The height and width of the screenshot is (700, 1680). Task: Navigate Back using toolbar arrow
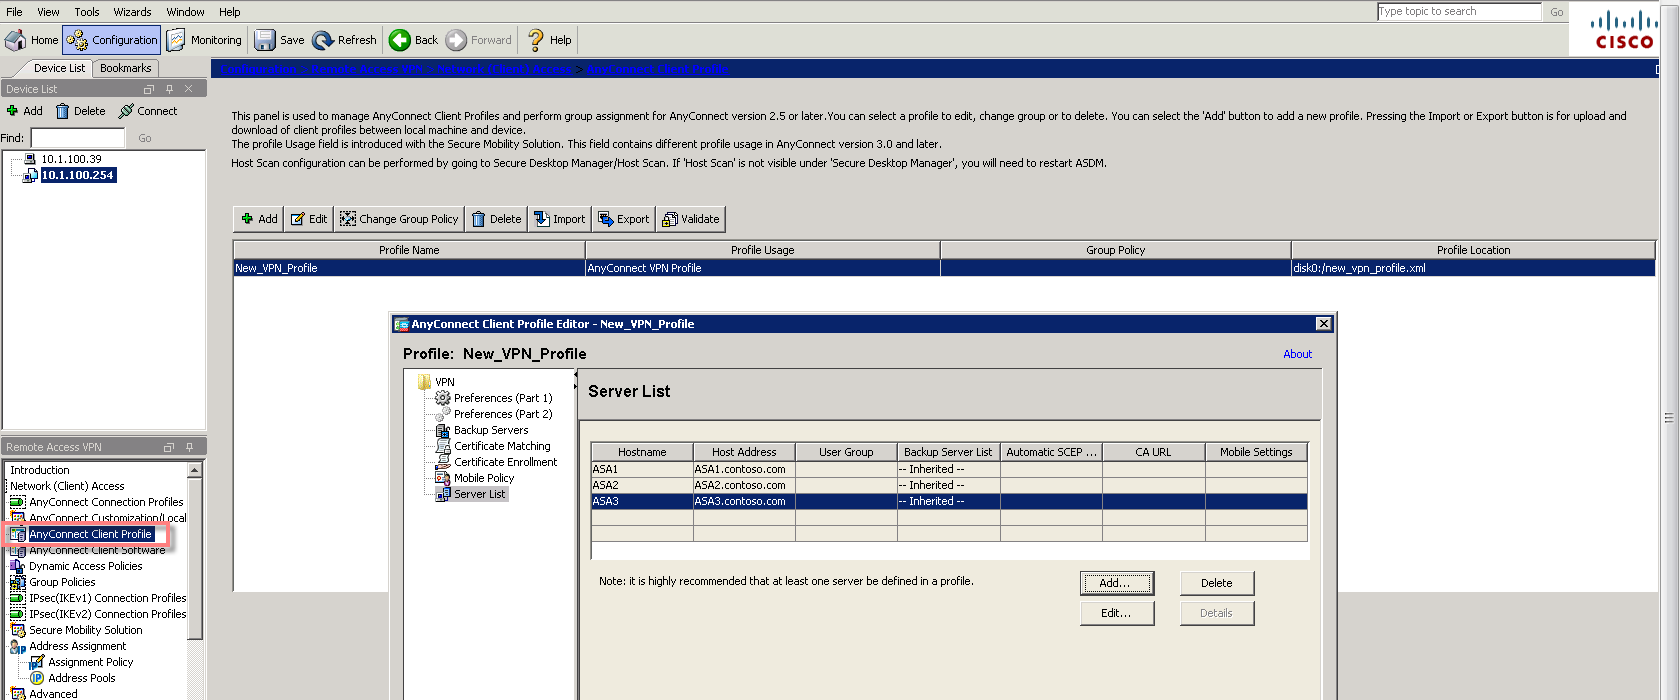[x=414, y=40]
